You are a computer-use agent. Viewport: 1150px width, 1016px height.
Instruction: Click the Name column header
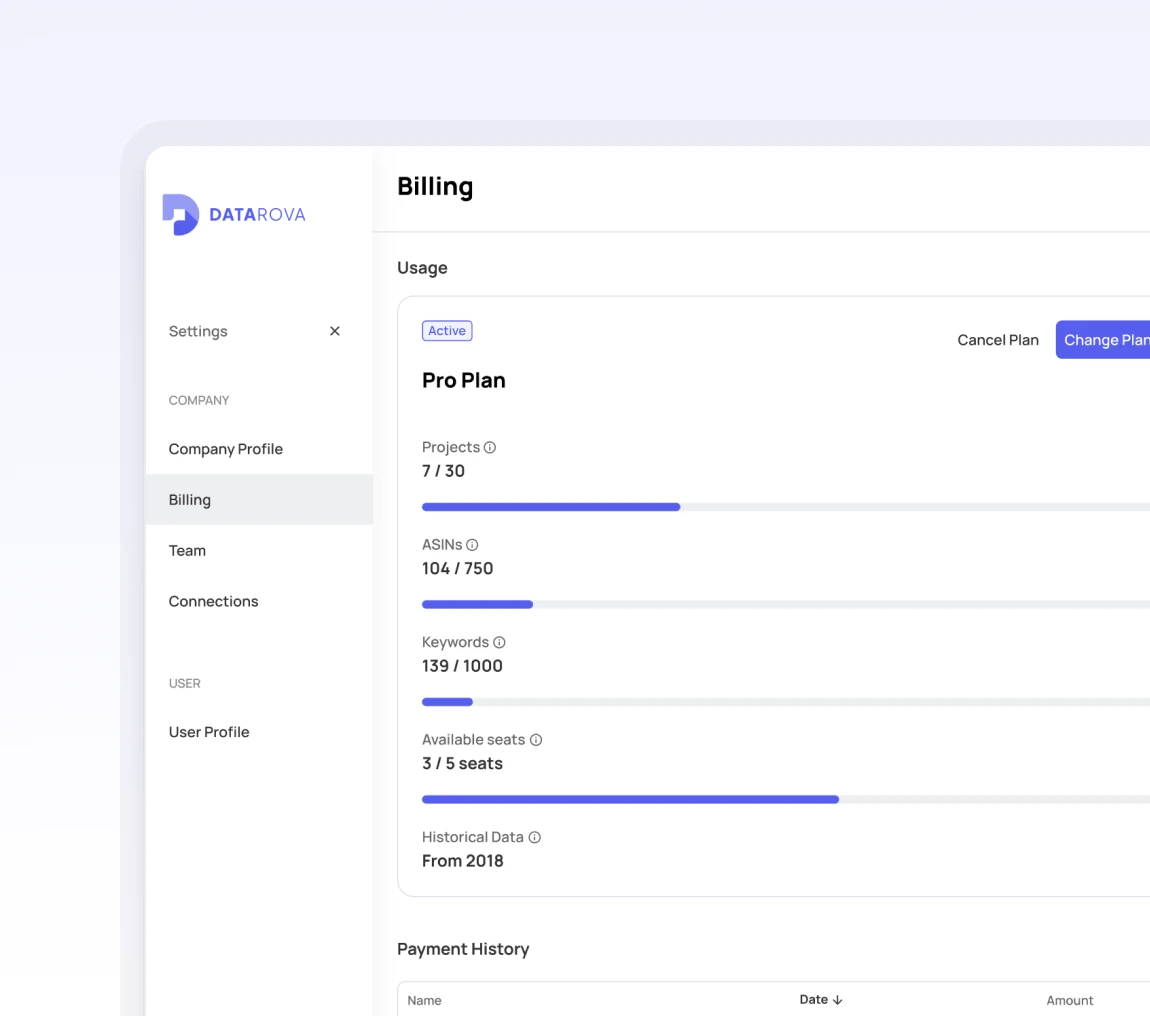tap(424, 1001)
